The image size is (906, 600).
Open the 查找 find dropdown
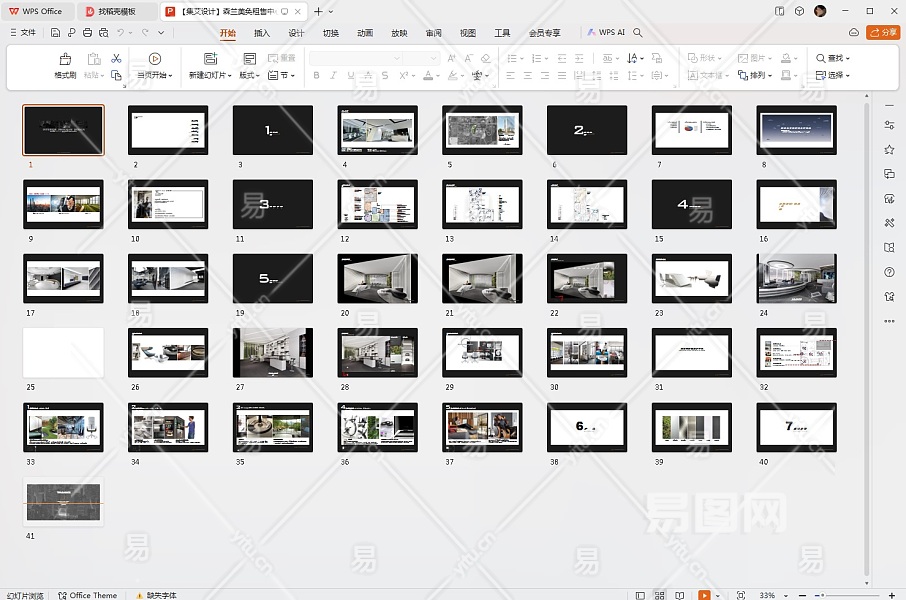click(x=833, y=59)
